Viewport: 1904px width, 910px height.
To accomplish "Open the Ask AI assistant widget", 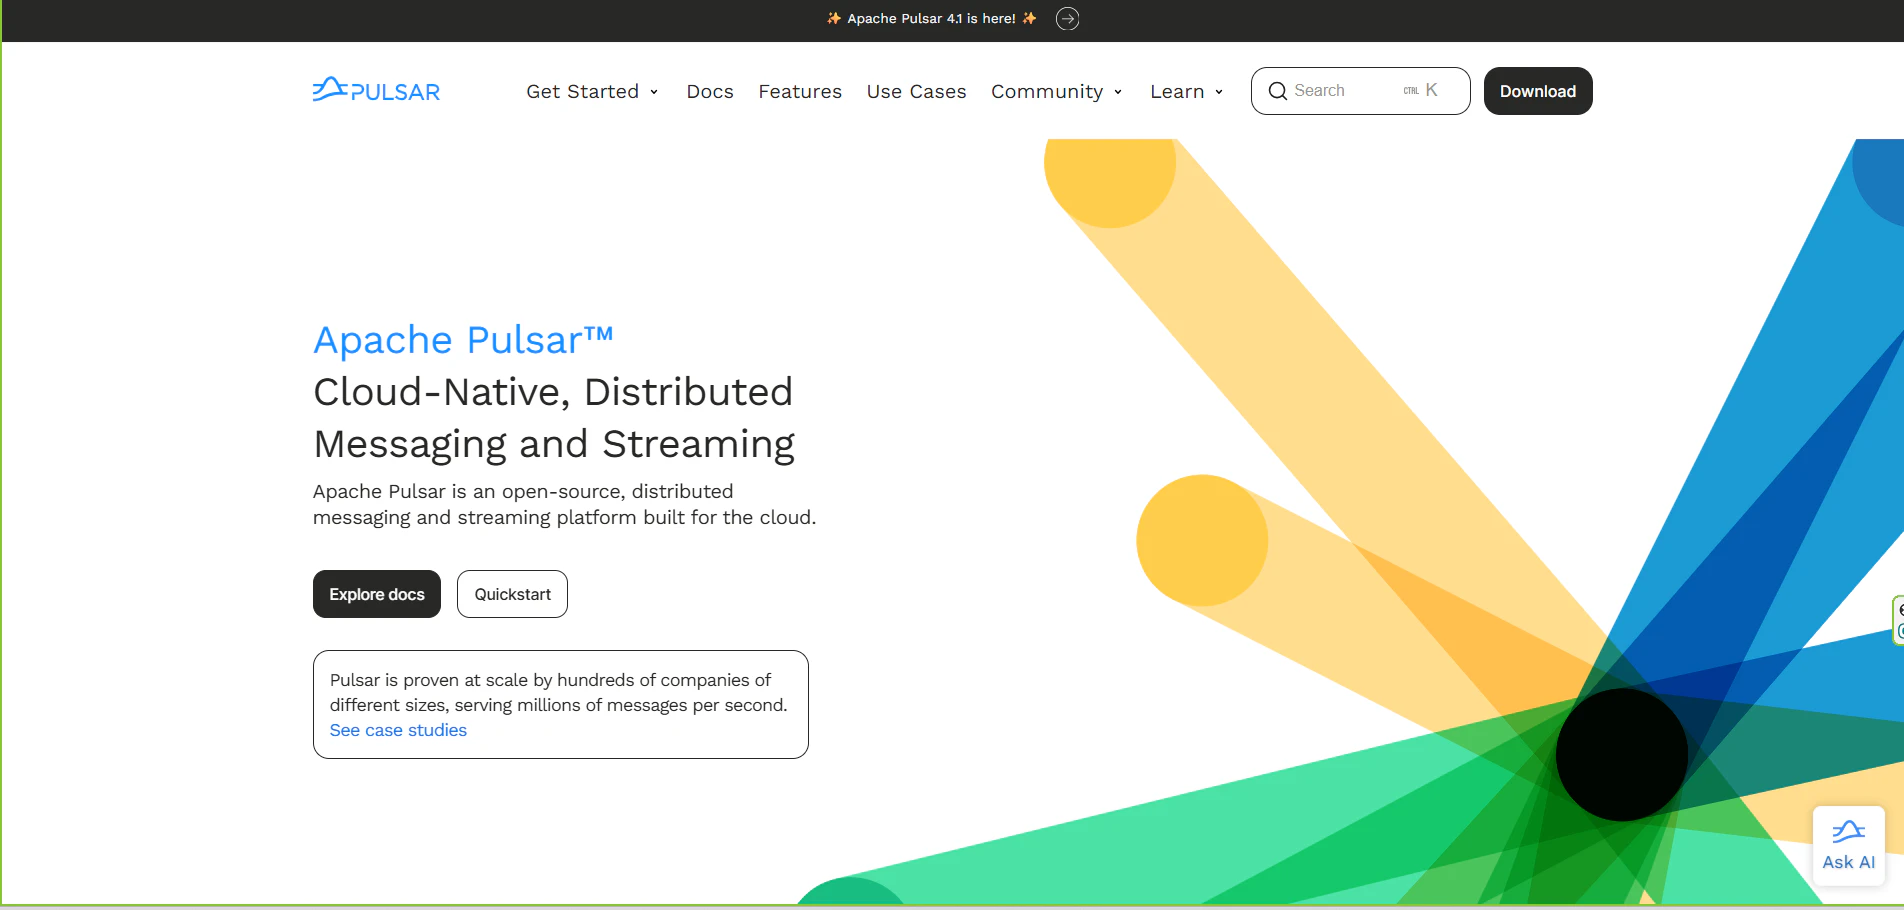I will [x=1848, y=846].
